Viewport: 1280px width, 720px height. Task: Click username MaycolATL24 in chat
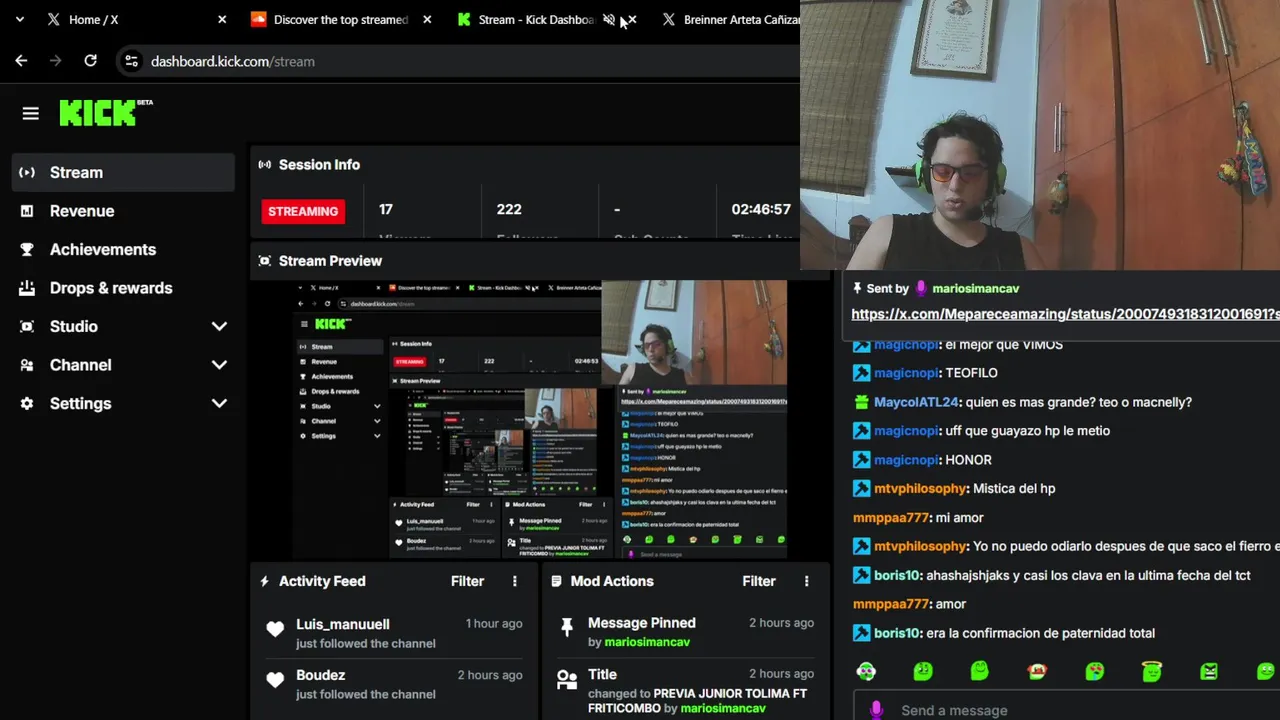(916, 402)
